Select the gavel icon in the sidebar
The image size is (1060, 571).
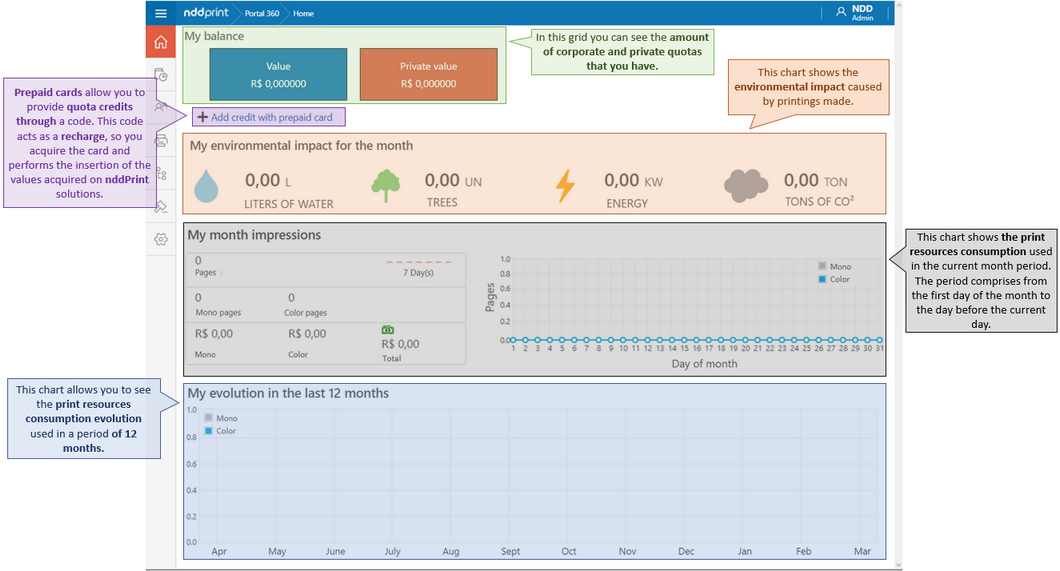point(160,207)
